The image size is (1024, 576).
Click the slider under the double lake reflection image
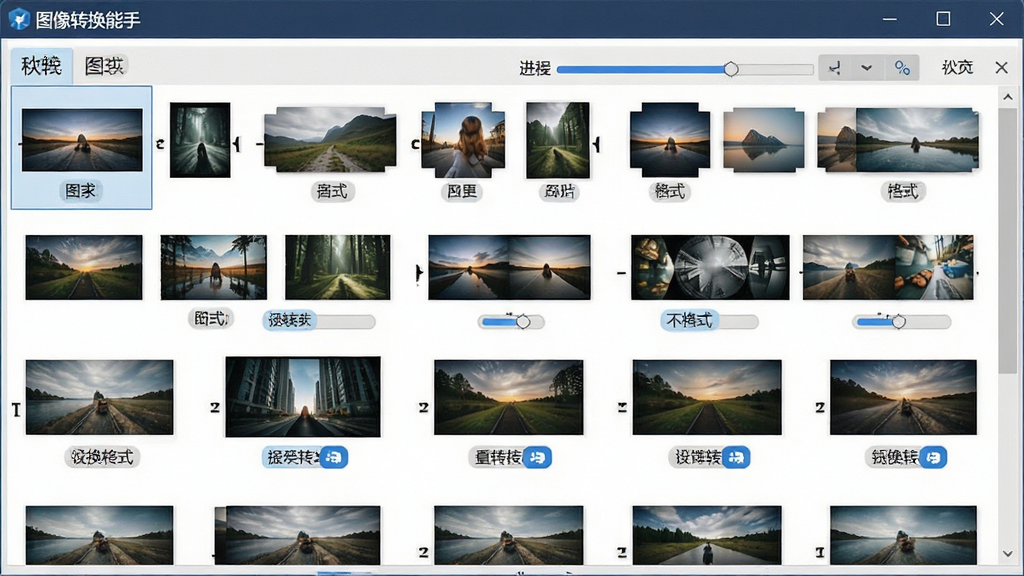[511, 321]
